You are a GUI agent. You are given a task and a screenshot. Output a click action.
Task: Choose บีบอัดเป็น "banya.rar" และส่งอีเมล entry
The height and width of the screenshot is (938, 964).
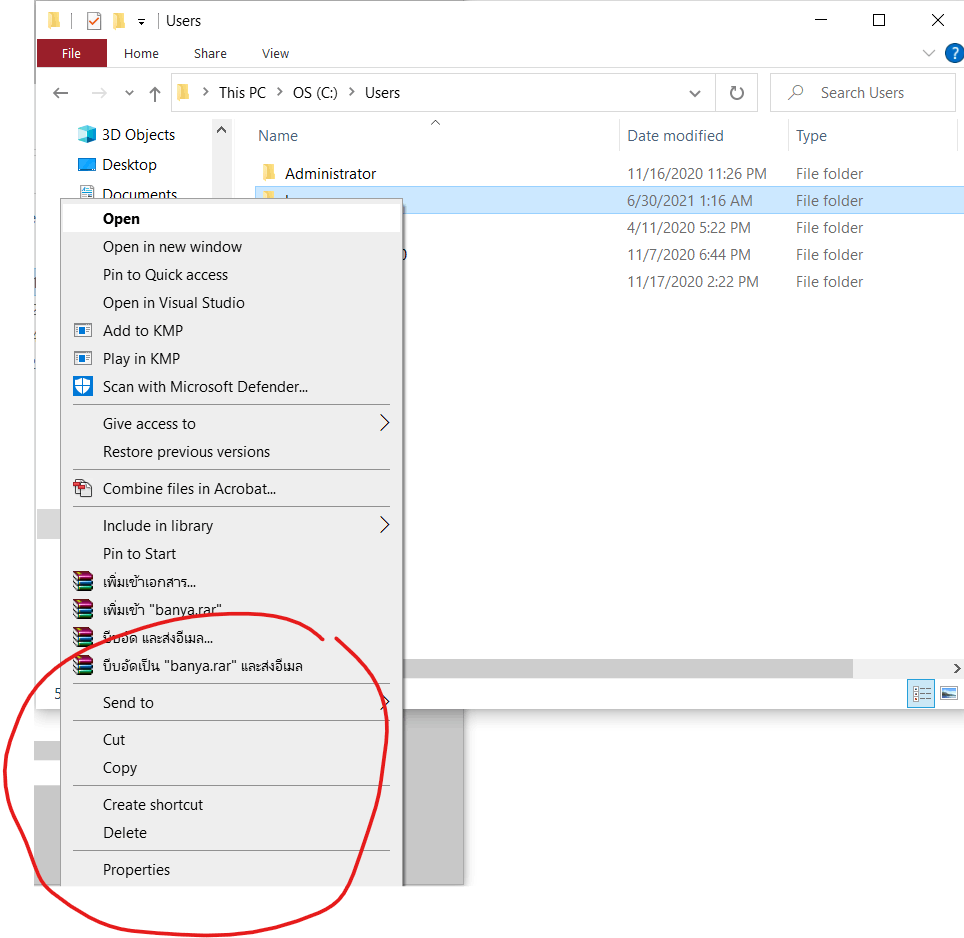[x=232, y=666]
